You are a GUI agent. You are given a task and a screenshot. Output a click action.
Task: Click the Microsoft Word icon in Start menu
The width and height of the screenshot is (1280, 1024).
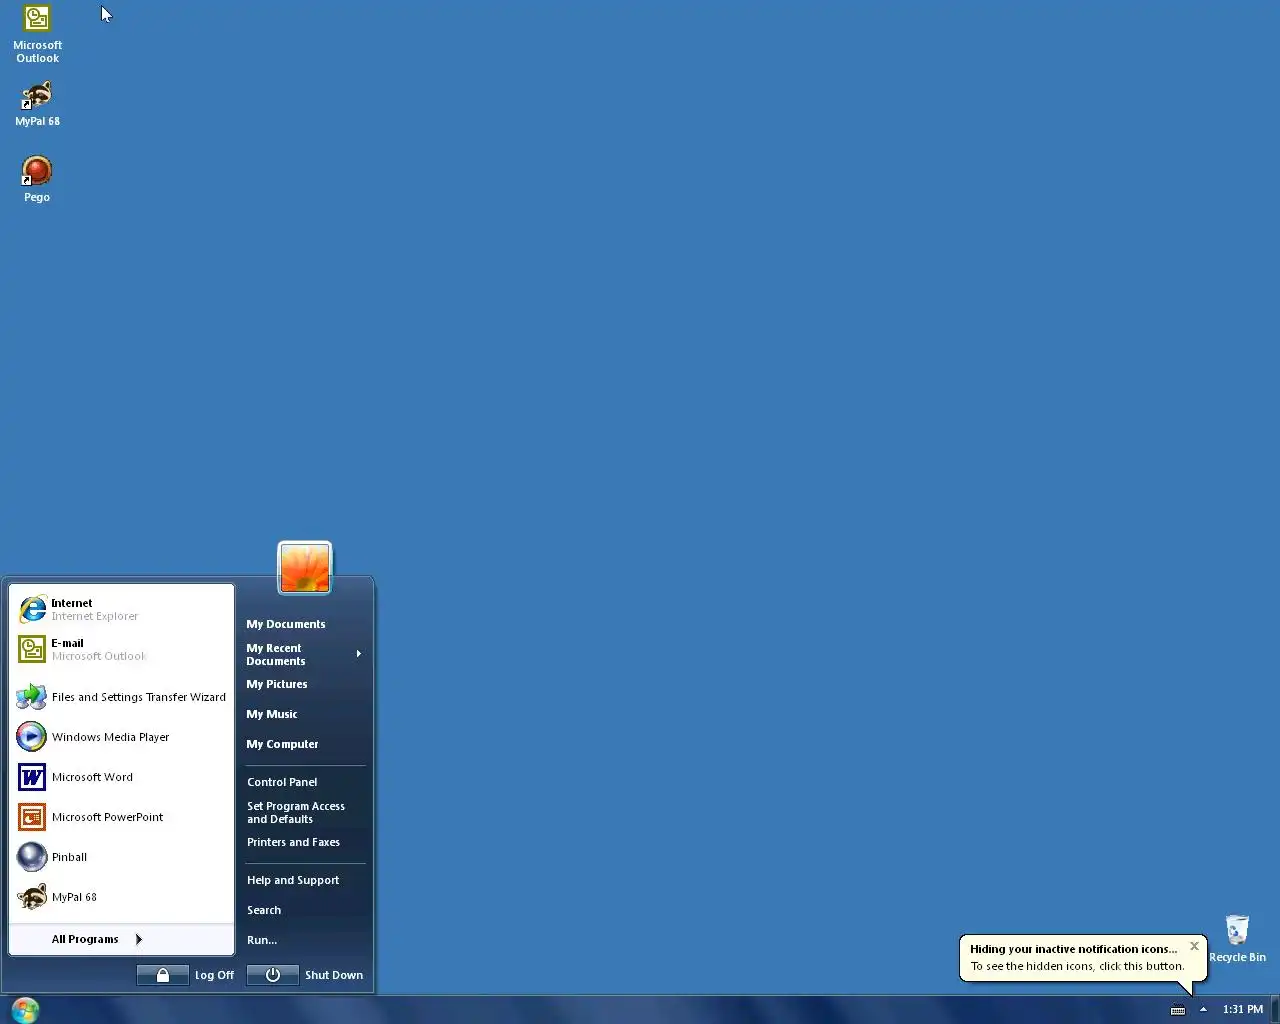point(32,777)
